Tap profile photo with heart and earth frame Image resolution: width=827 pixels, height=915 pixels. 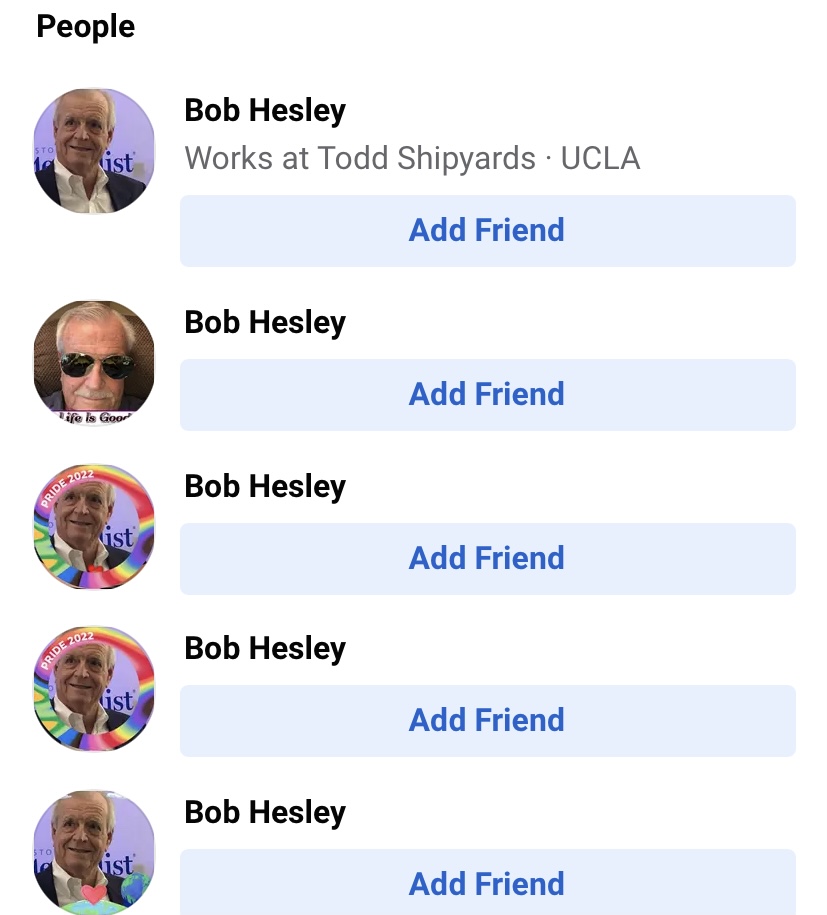[x=94, y=852]
